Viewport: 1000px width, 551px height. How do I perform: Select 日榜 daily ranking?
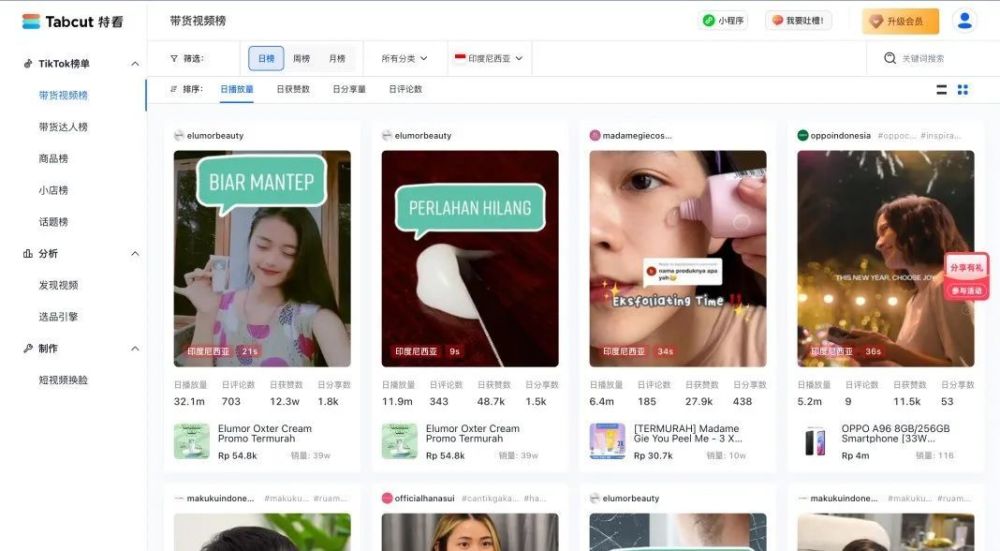click(x=266, y=58)
